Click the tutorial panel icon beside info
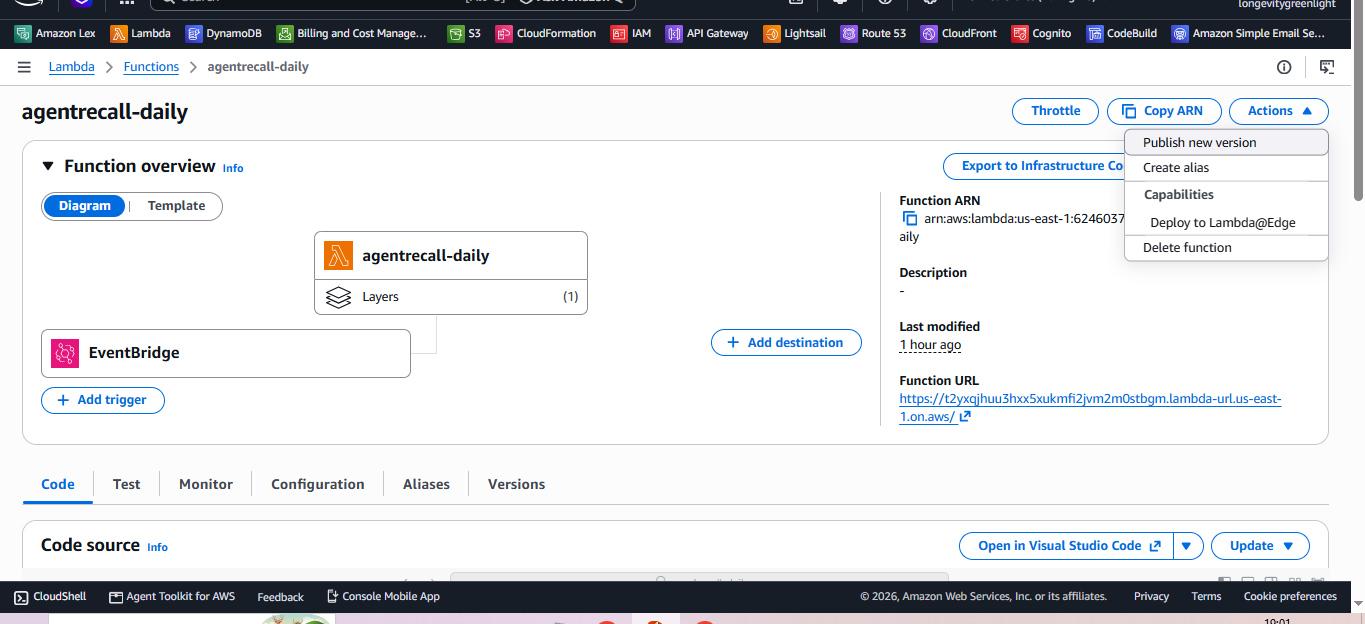The image size is (1365, 624). click(x=1327, y=67)
